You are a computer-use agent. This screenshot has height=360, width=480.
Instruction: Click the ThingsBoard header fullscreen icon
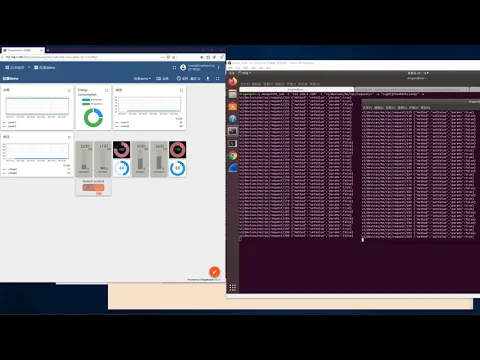[174, 68]
